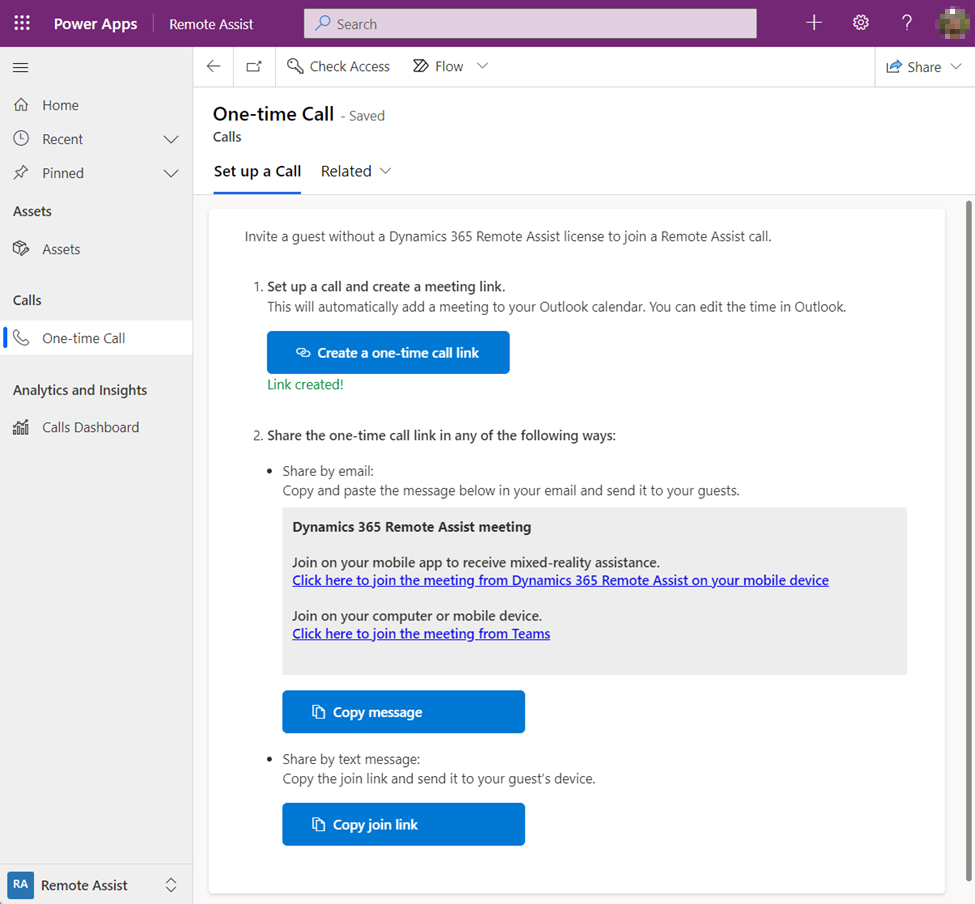
Task: Open Home in the sidebar
Action: click(x=96, y=105)
